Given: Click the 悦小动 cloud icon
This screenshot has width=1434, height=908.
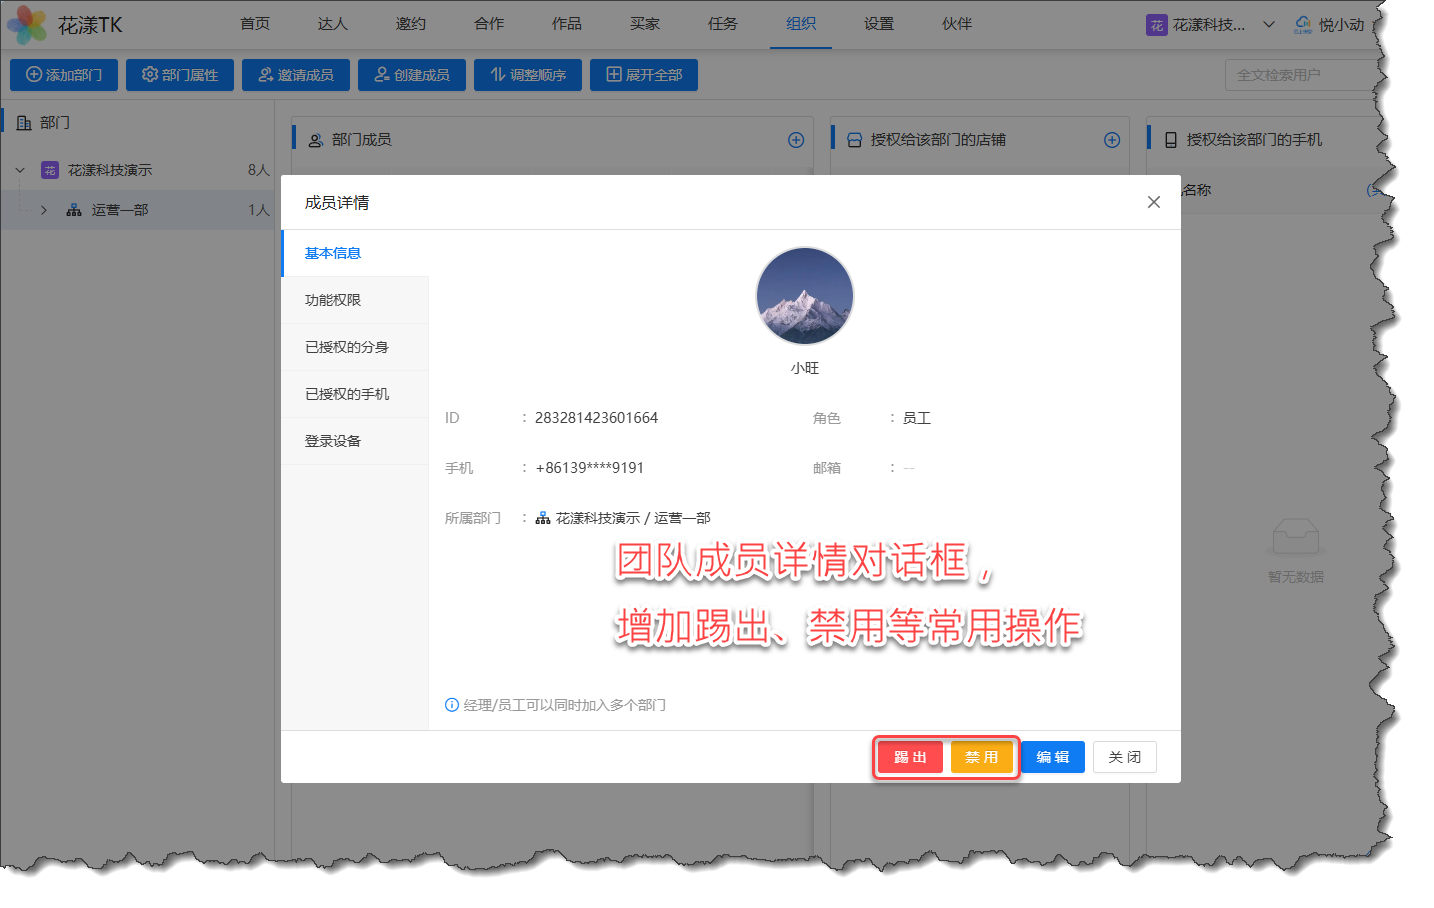Looking at the screenshot, I should [1302, 24].
